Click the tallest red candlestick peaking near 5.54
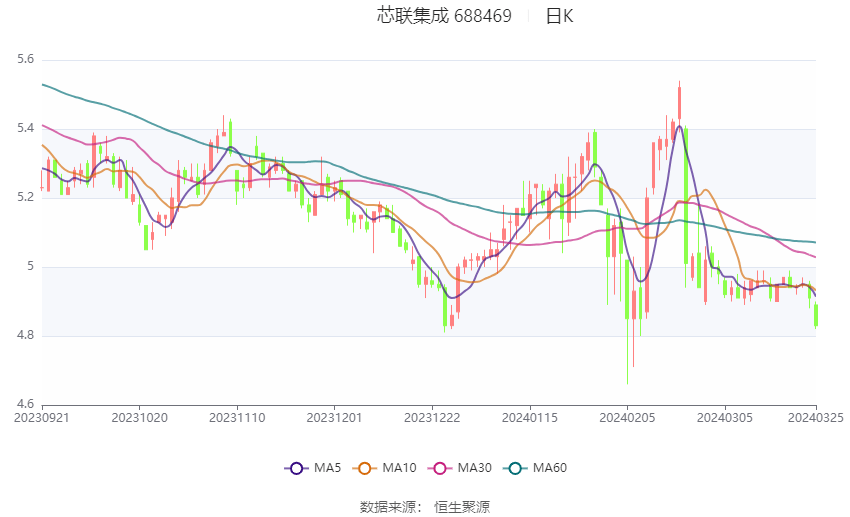This screenshot has width=850, height=517. coord(679,103)
